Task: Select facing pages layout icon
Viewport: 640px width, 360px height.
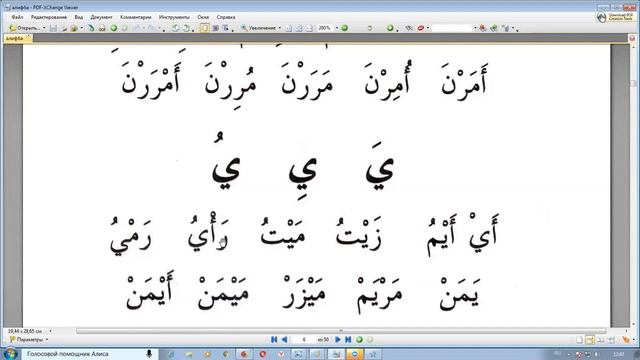Action: pyautogui.click(x=600, y=340)
